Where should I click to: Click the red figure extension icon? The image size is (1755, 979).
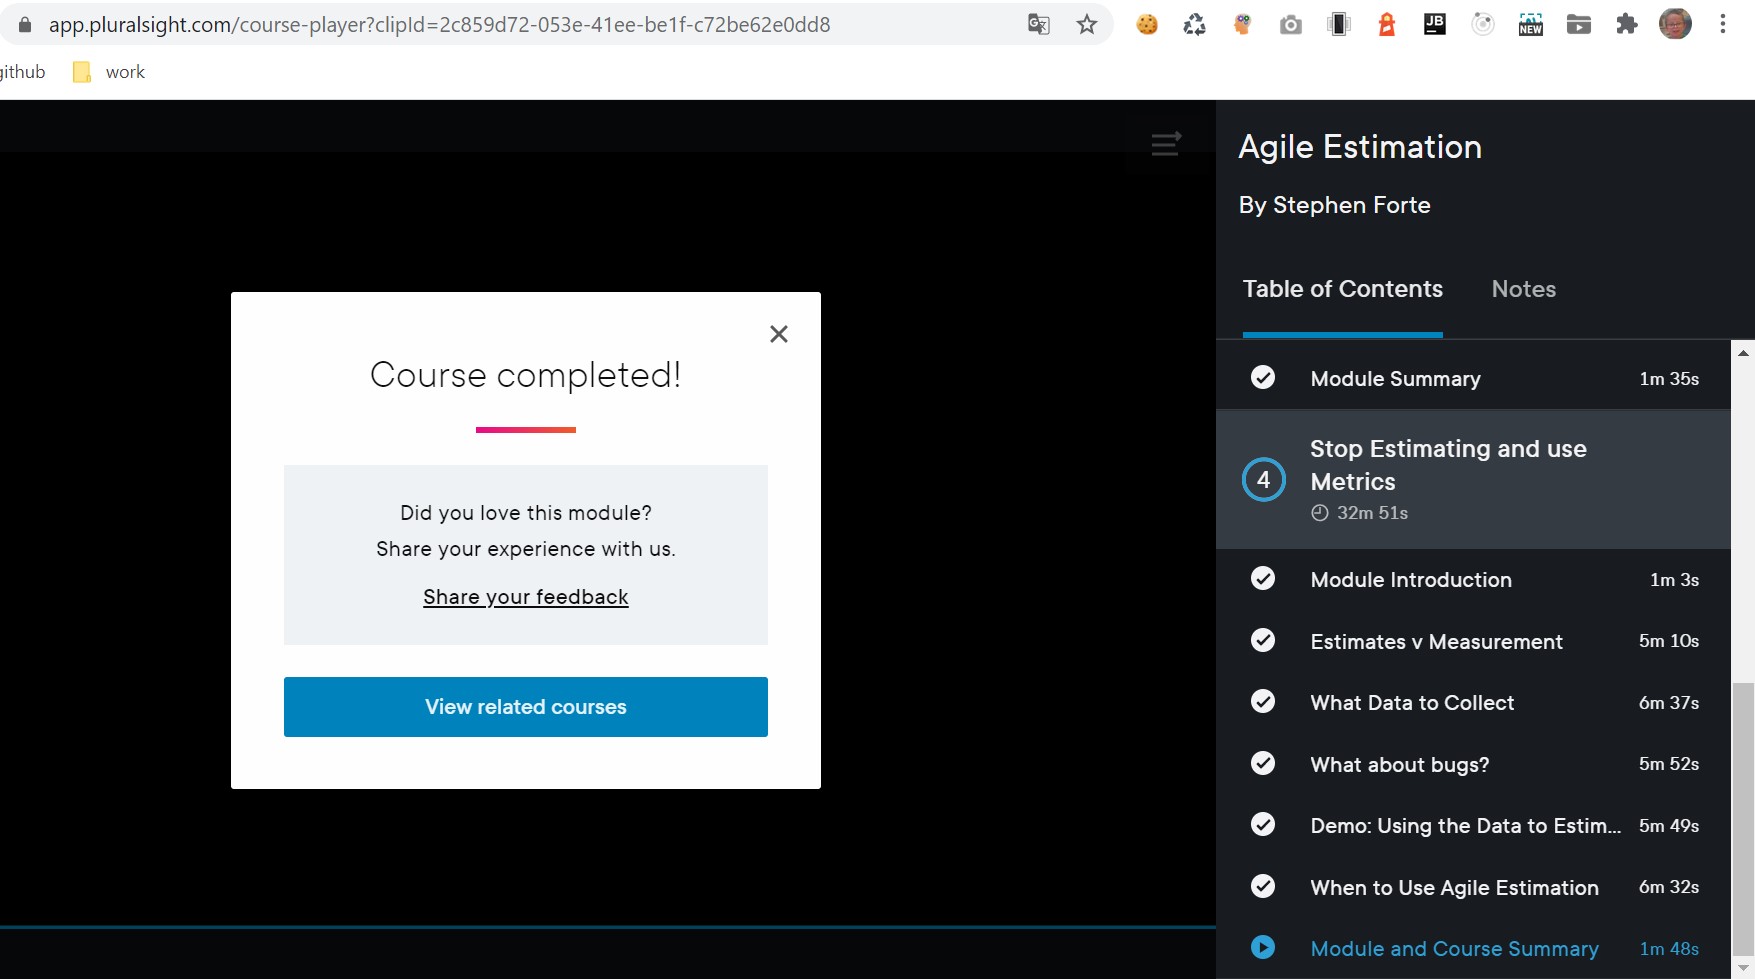(1387, 25)
